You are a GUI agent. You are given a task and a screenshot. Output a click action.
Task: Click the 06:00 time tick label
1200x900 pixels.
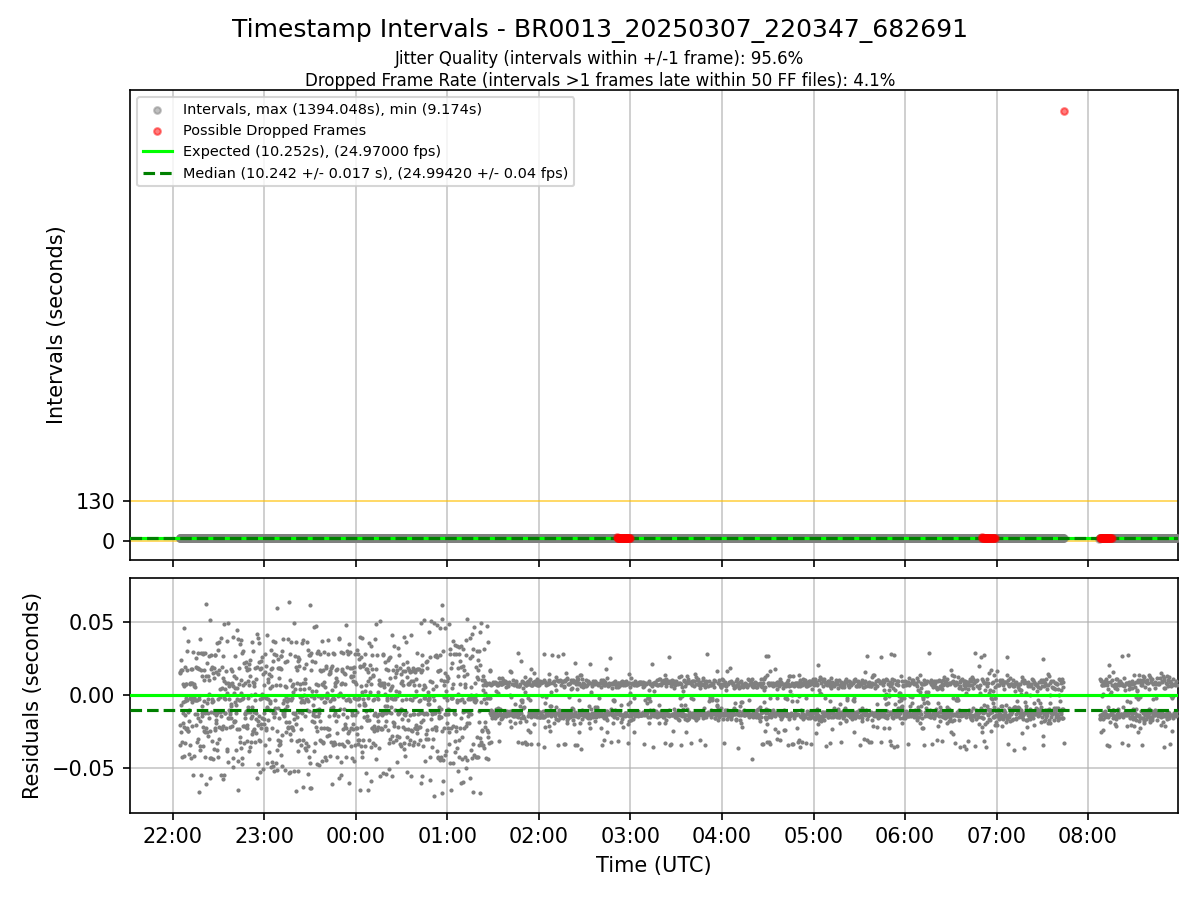pos(905,835)
